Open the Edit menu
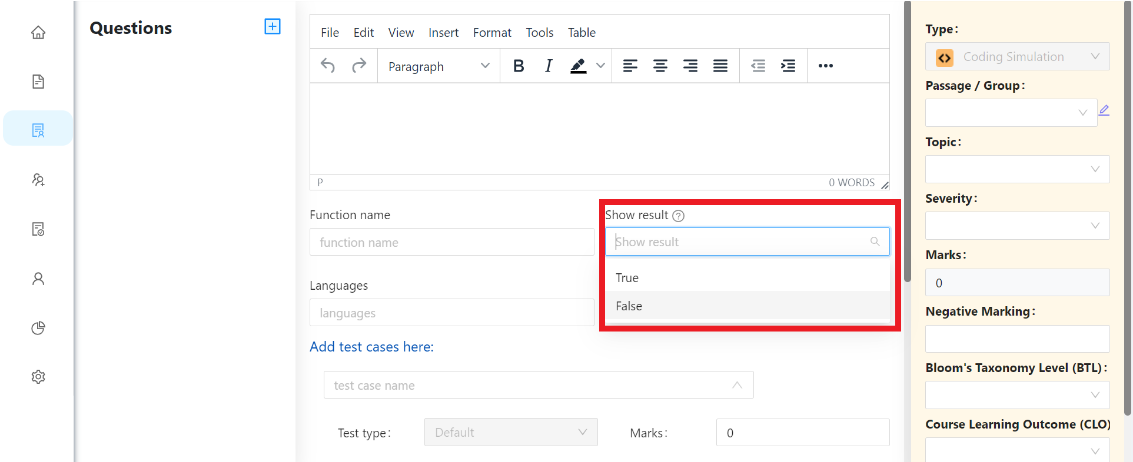1133x462 pixels. 363,33
